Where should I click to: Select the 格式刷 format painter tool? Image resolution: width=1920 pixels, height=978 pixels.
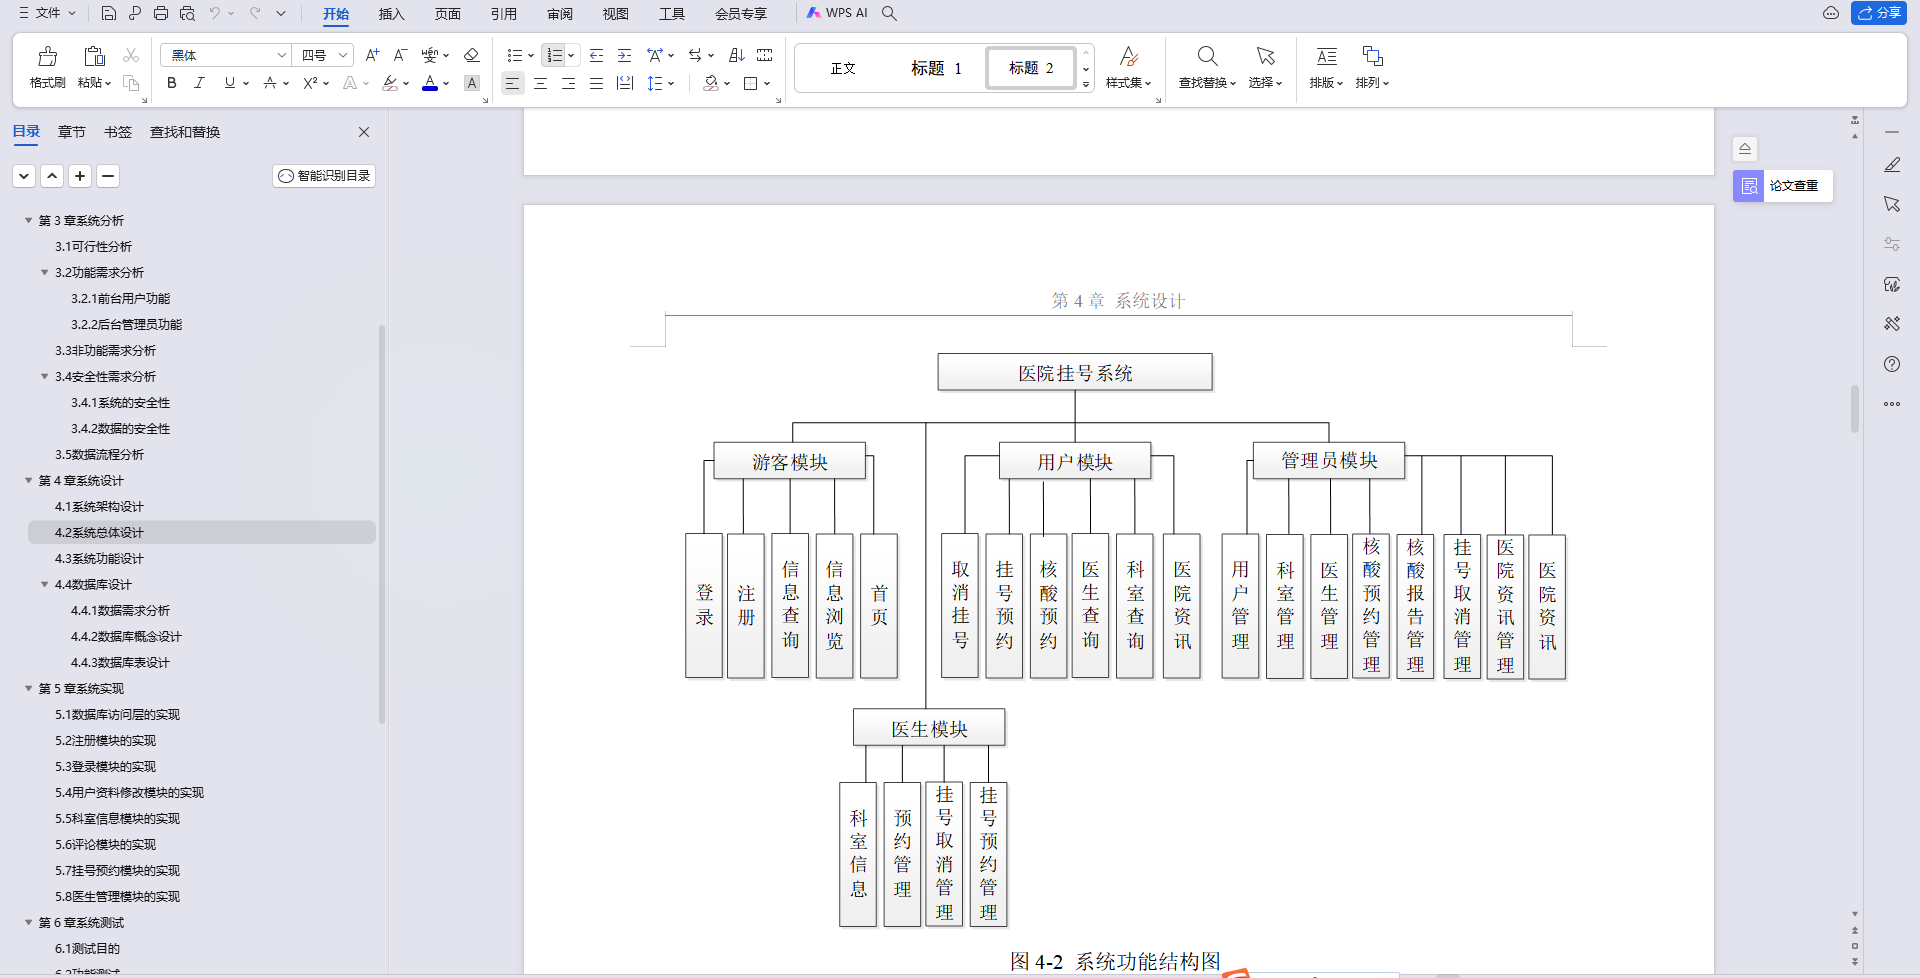(46, 67)
